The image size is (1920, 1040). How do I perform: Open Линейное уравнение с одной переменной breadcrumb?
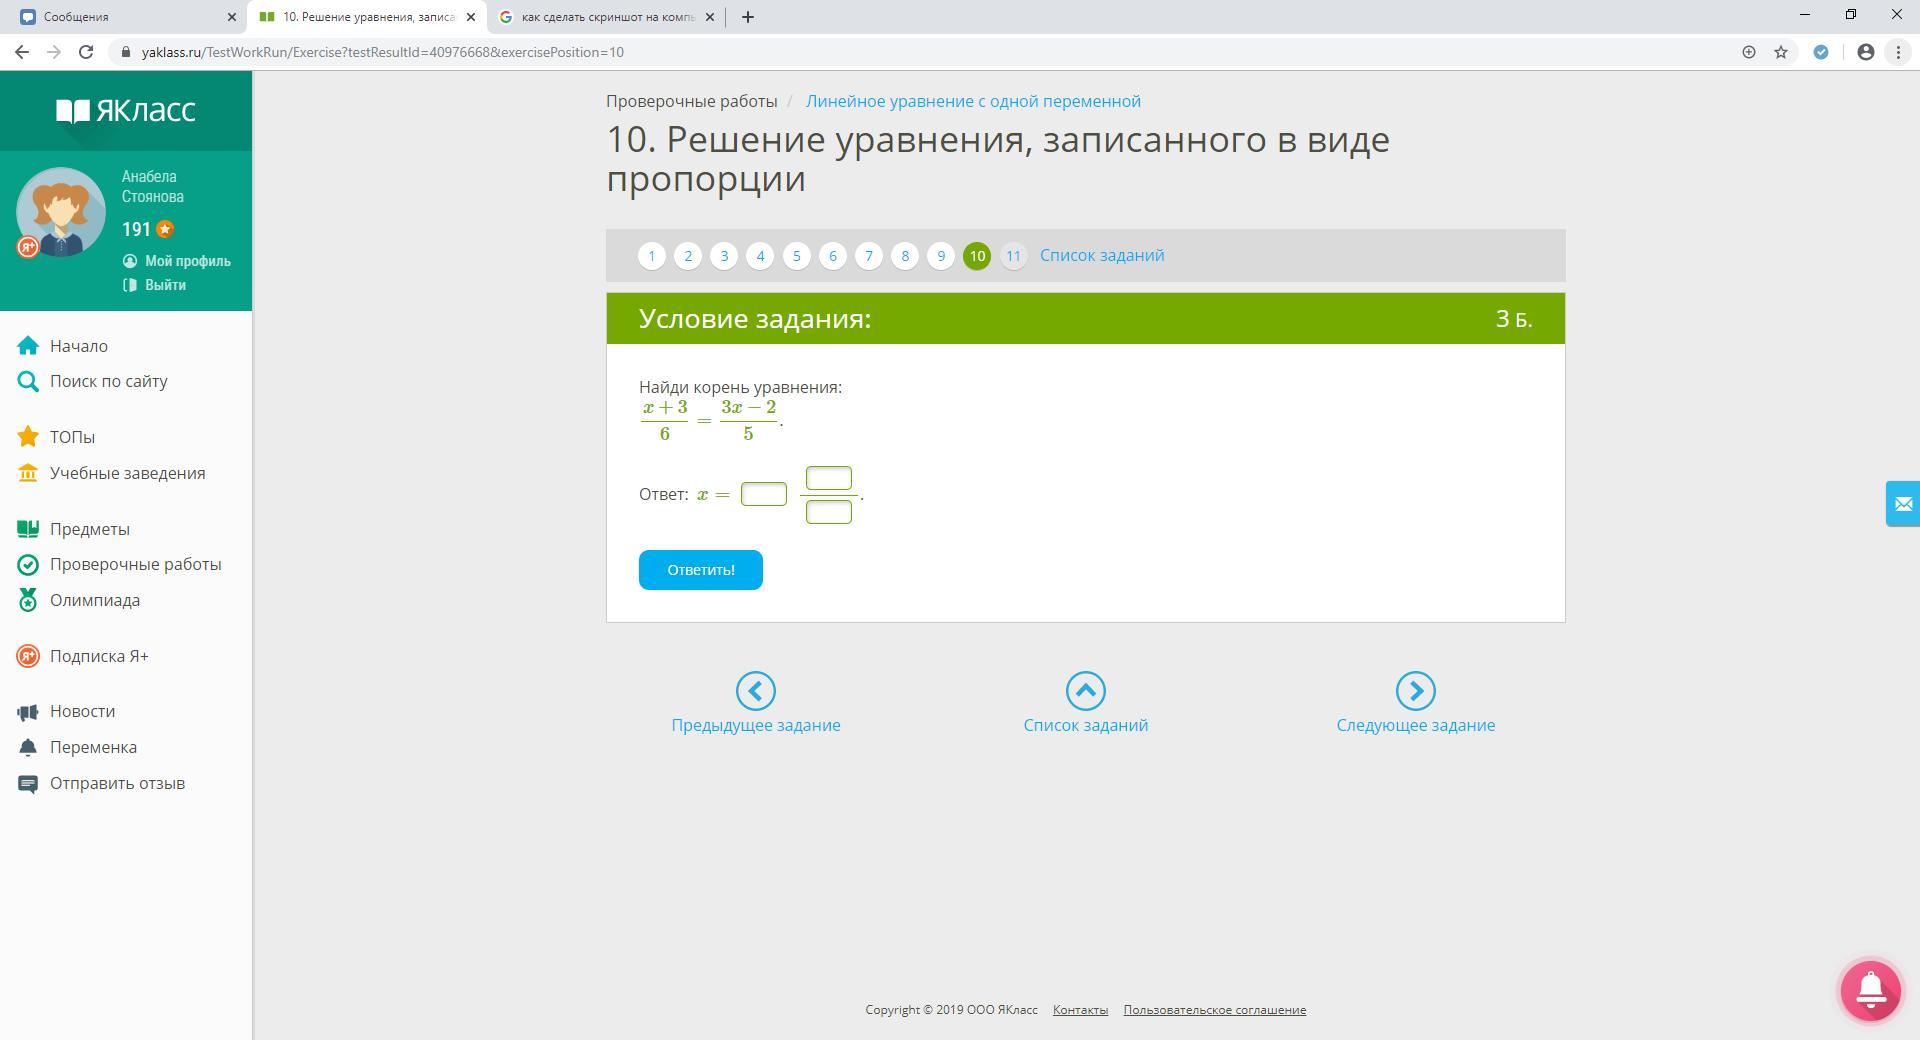[973, 101]
